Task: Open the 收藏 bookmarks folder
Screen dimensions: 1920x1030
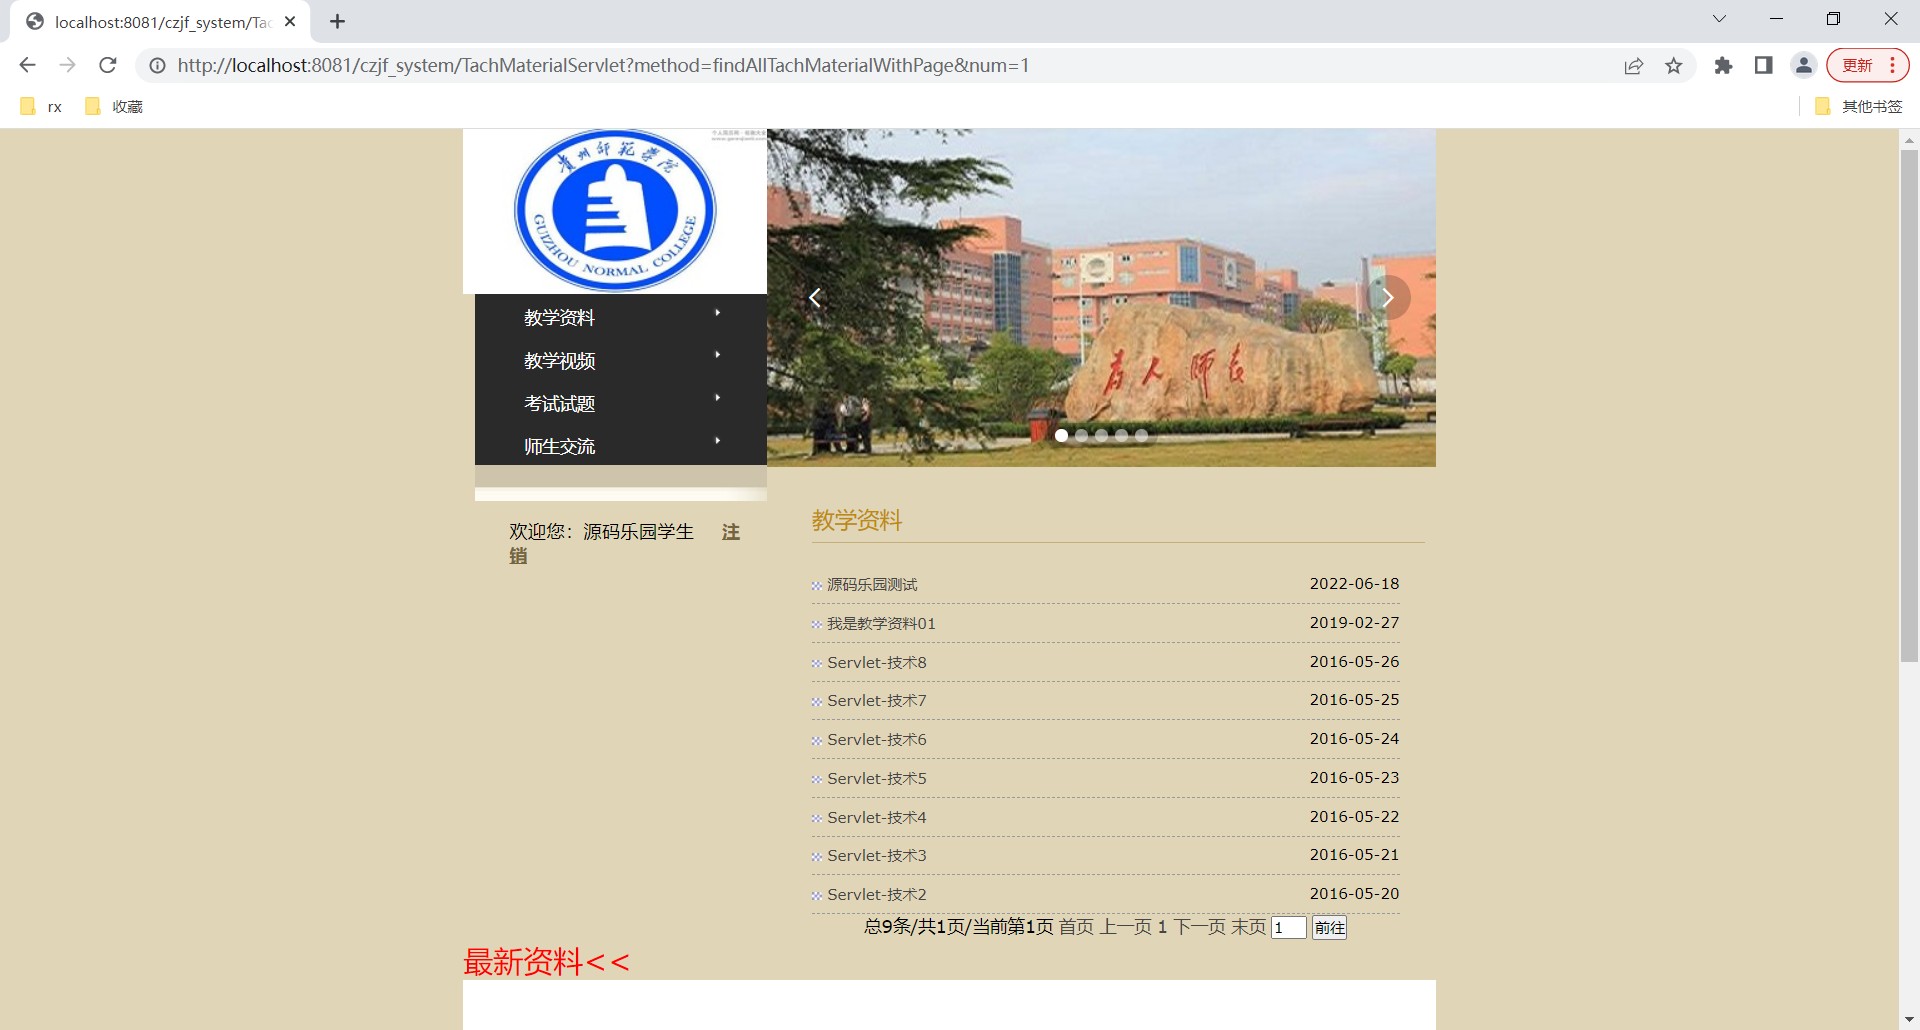Action: [114, 107]
